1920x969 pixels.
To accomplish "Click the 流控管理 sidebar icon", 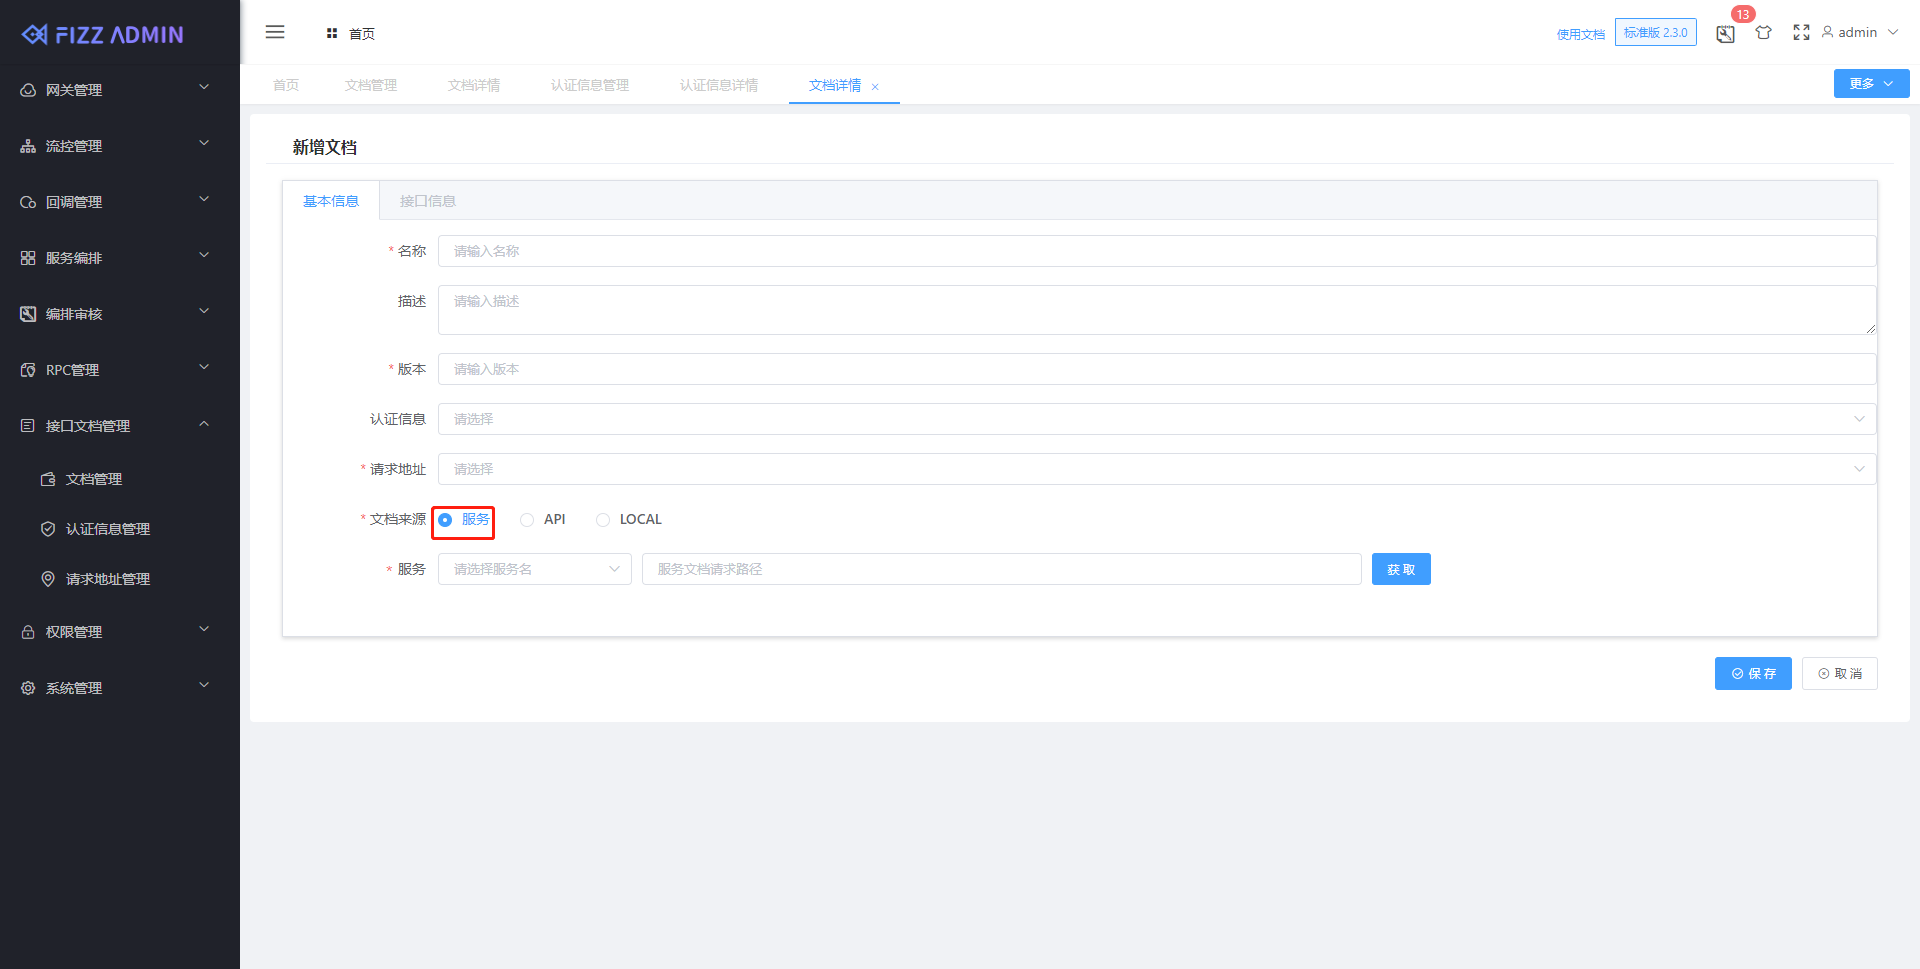I will click(27, 145).
